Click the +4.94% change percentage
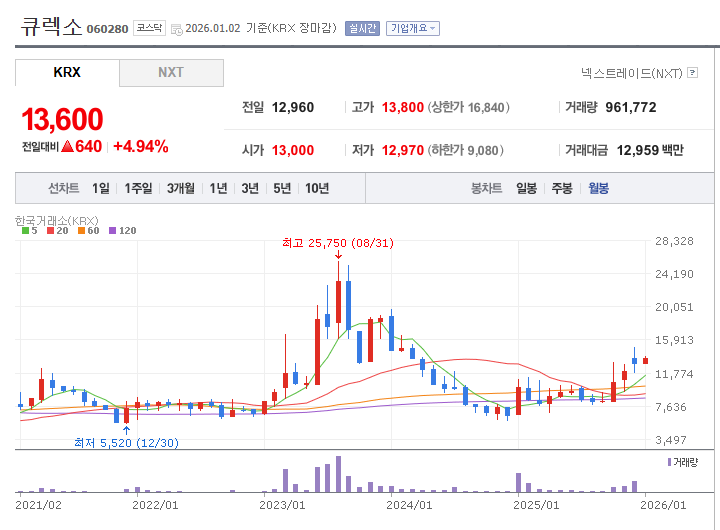The width and height of the screenshot is (720, 530). pos(141,147)
